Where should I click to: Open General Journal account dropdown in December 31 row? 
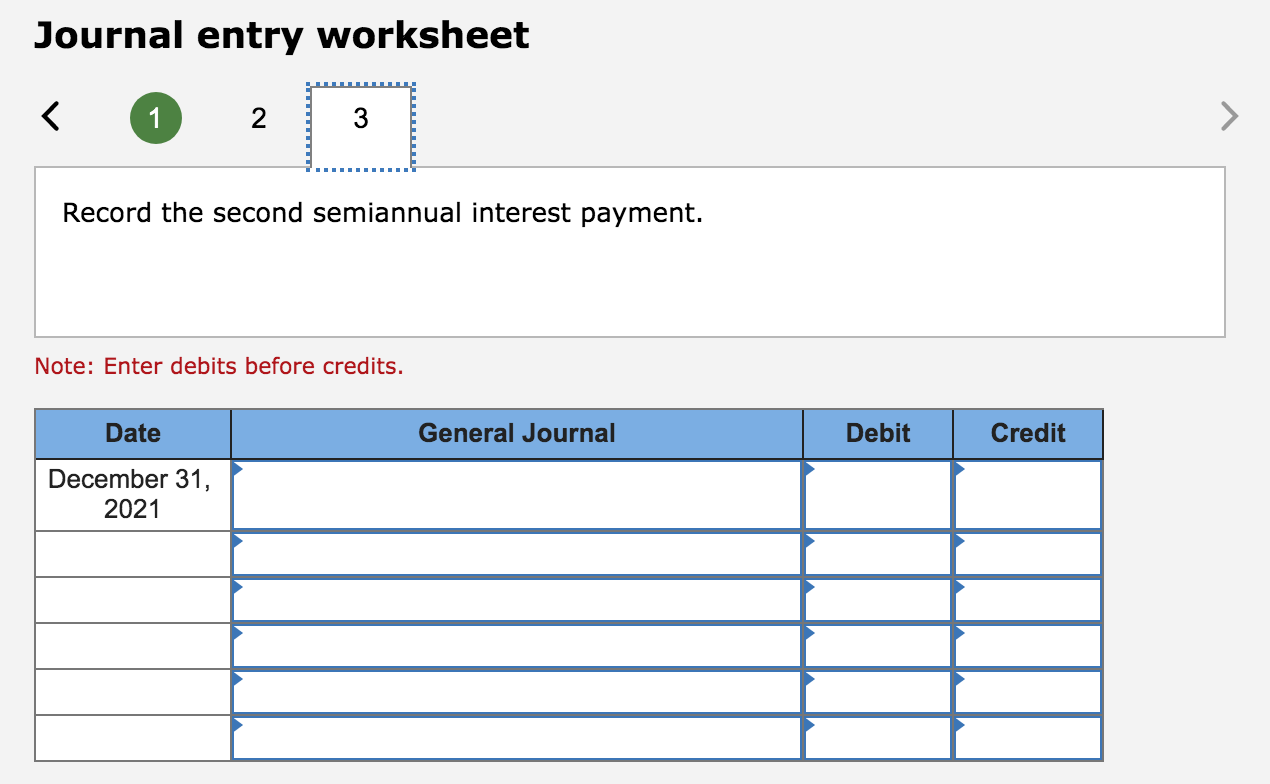click(517, 495)
